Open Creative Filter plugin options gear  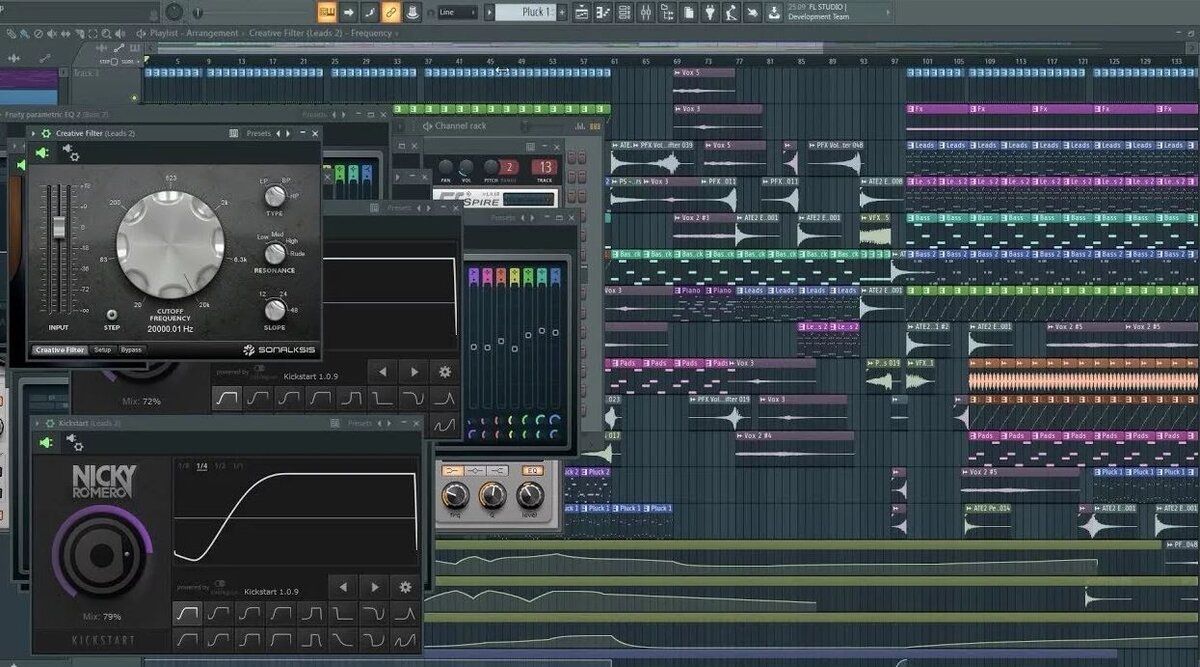pyautogui.click(x=45, y=133)
